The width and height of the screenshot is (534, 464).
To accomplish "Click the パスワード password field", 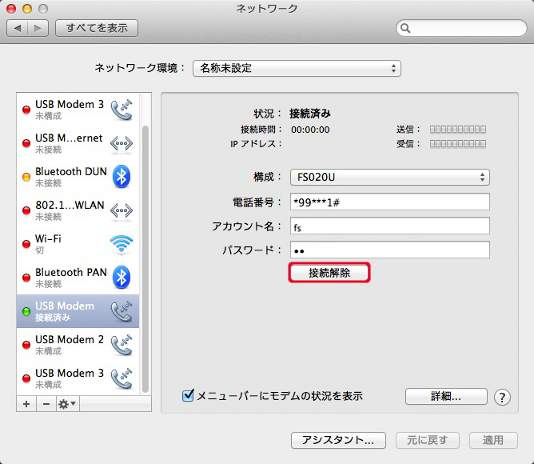I will point(390,250).
